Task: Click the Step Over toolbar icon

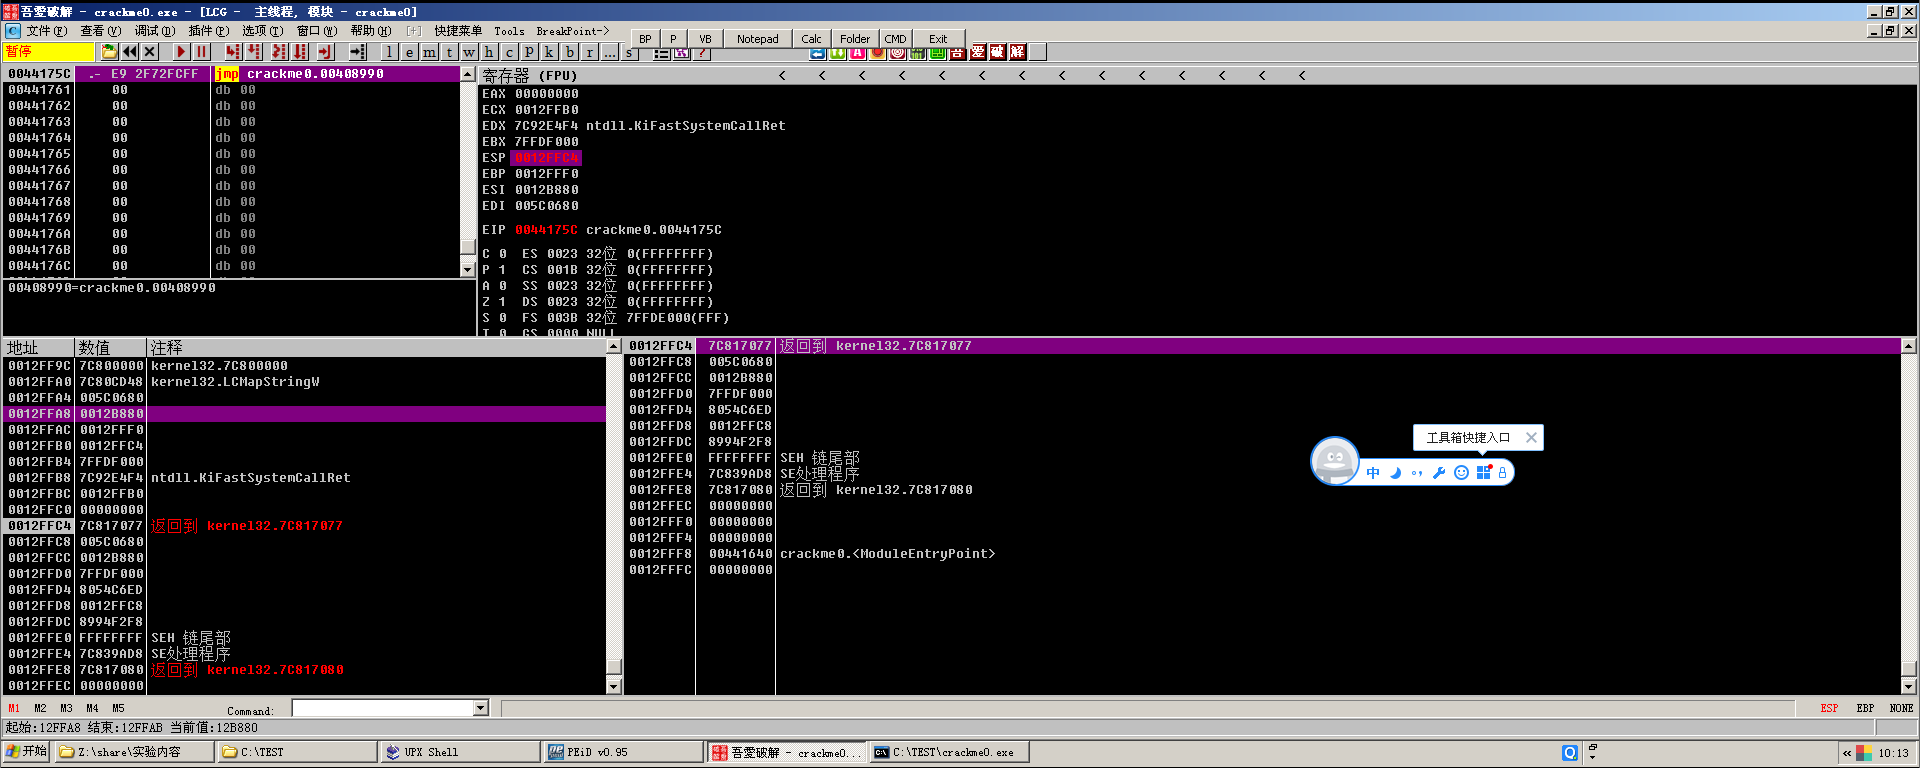Action: click(x=253, y=52)
